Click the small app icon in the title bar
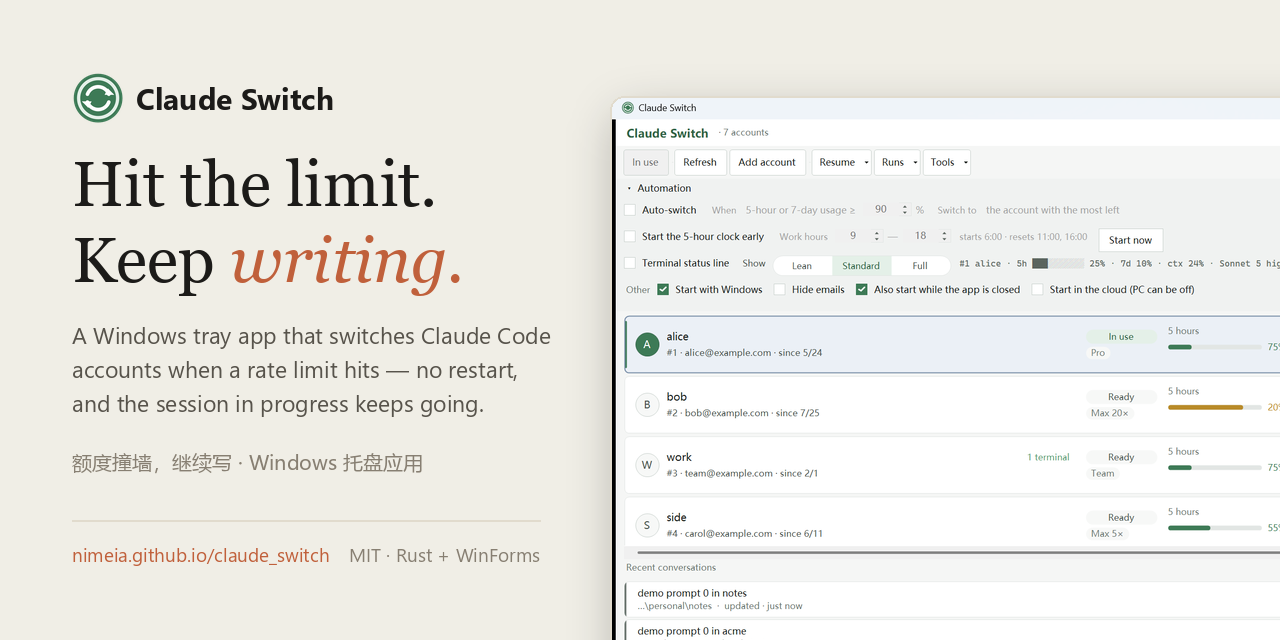 point(628,108)
